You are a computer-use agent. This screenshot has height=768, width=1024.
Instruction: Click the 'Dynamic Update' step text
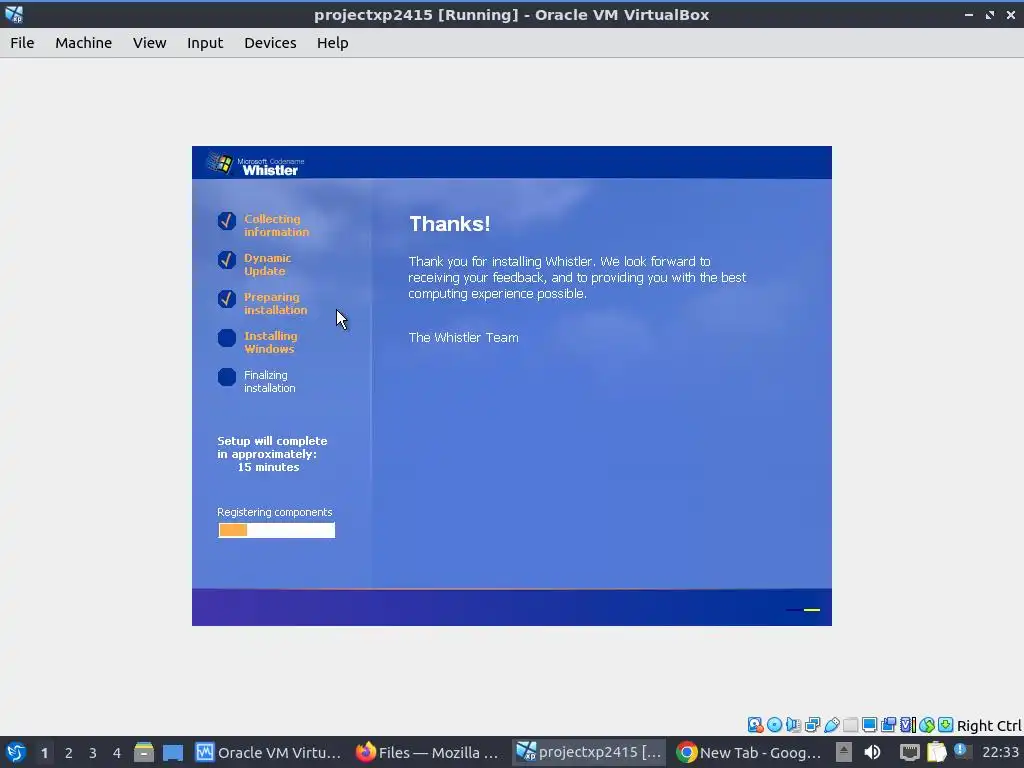267,264
